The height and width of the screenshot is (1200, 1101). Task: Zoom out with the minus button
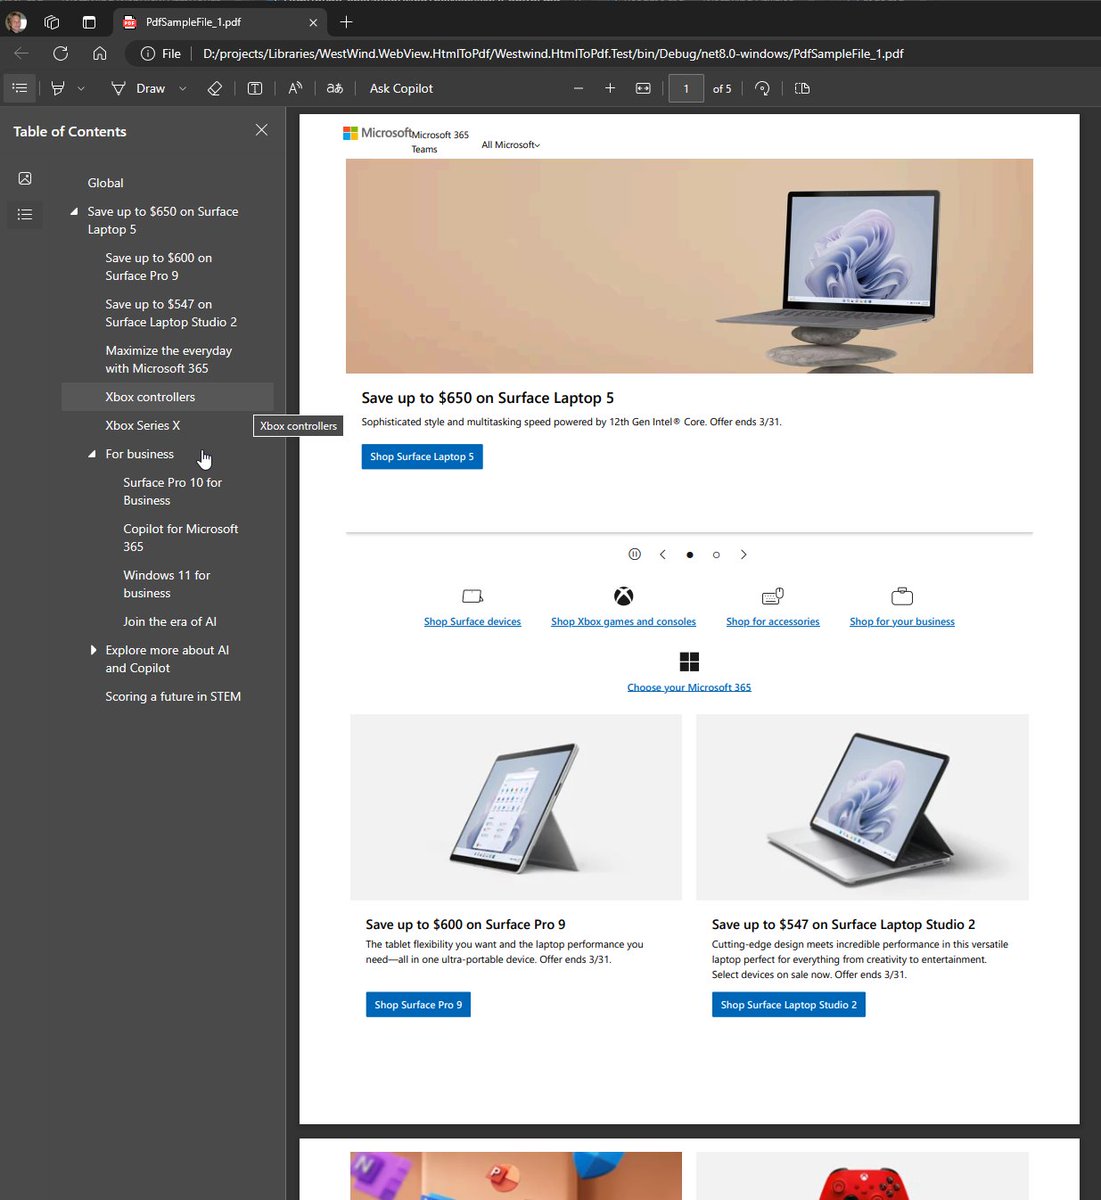[578, 88]
